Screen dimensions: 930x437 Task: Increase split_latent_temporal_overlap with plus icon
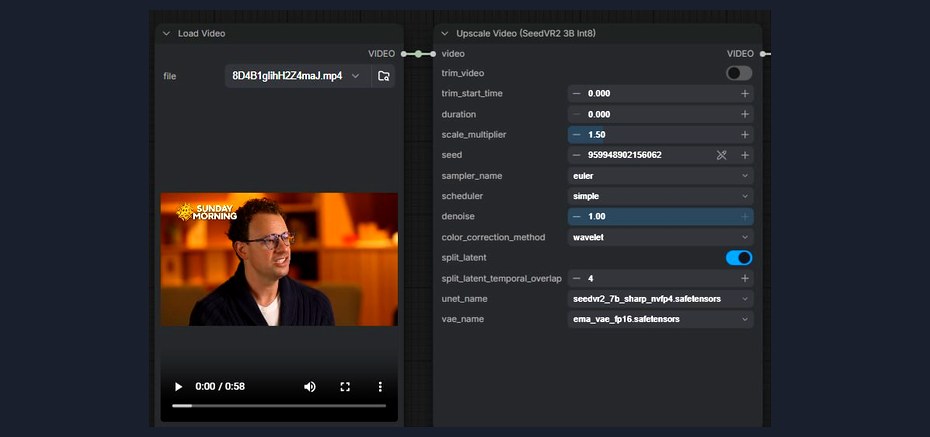(x=745, y=278)
